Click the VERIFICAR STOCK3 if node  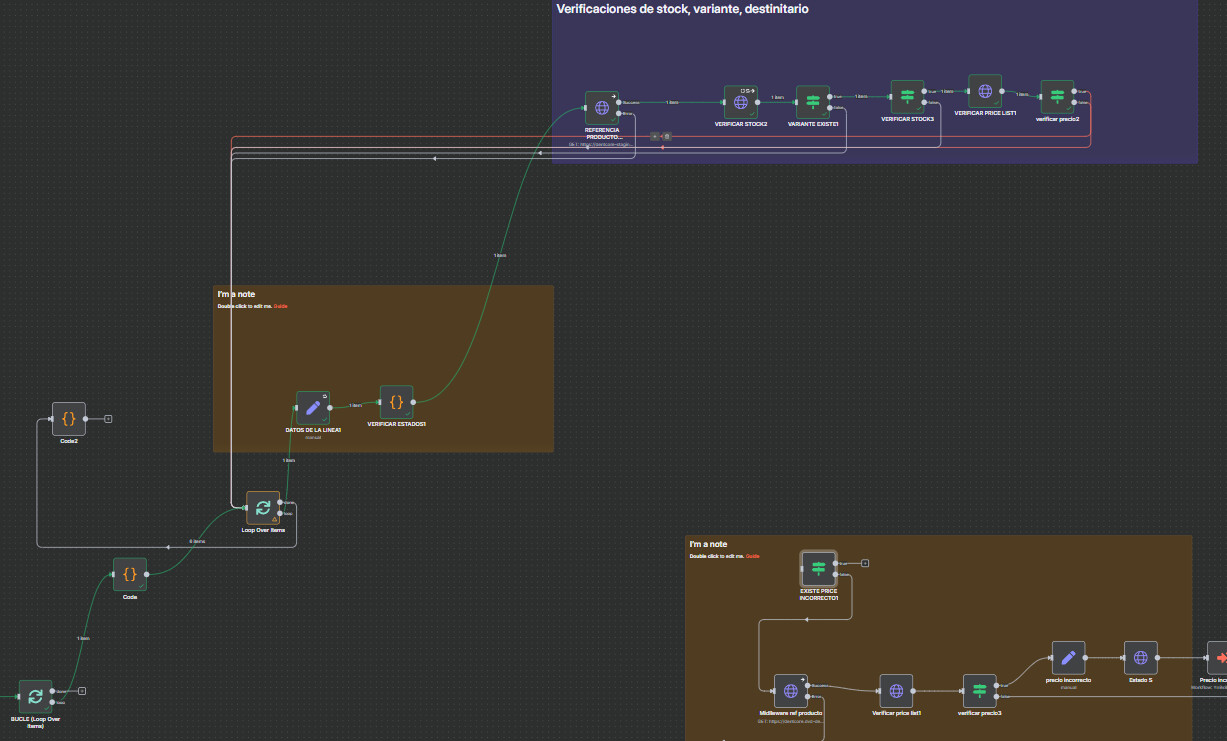pyautogui.click(x=907, y=97)
